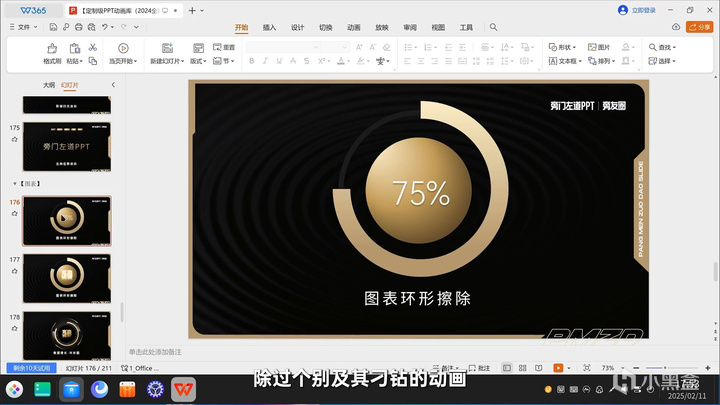Toggle Italic formatting
The image size is (720, 405).
tap(265, 61)
